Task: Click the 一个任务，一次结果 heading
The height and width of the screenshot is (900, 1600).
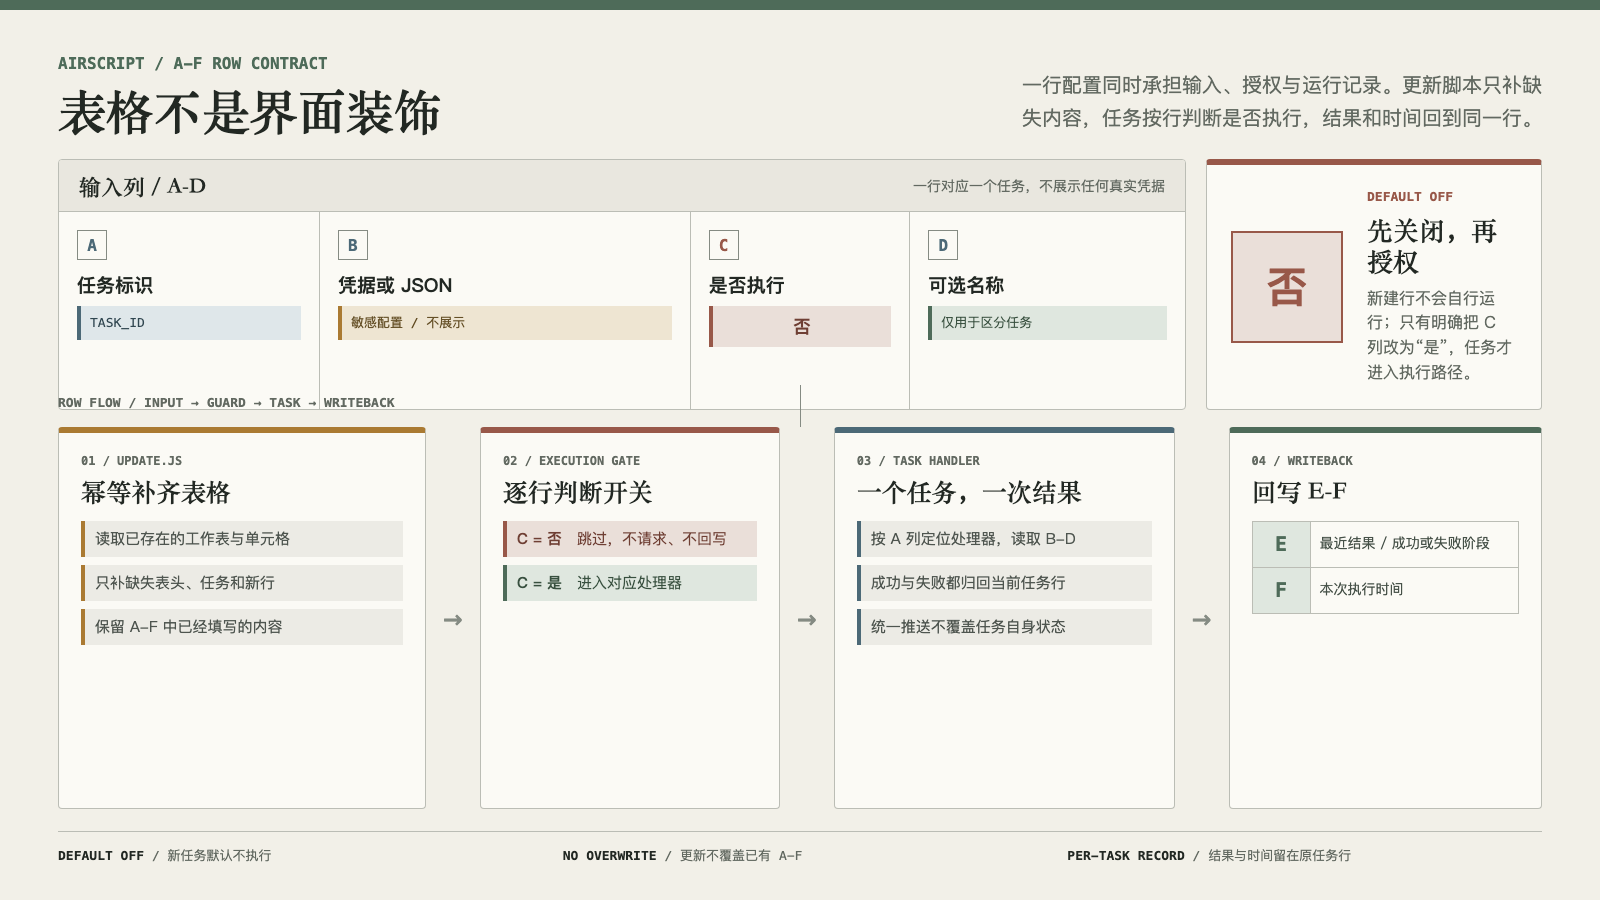Action: 969,492
